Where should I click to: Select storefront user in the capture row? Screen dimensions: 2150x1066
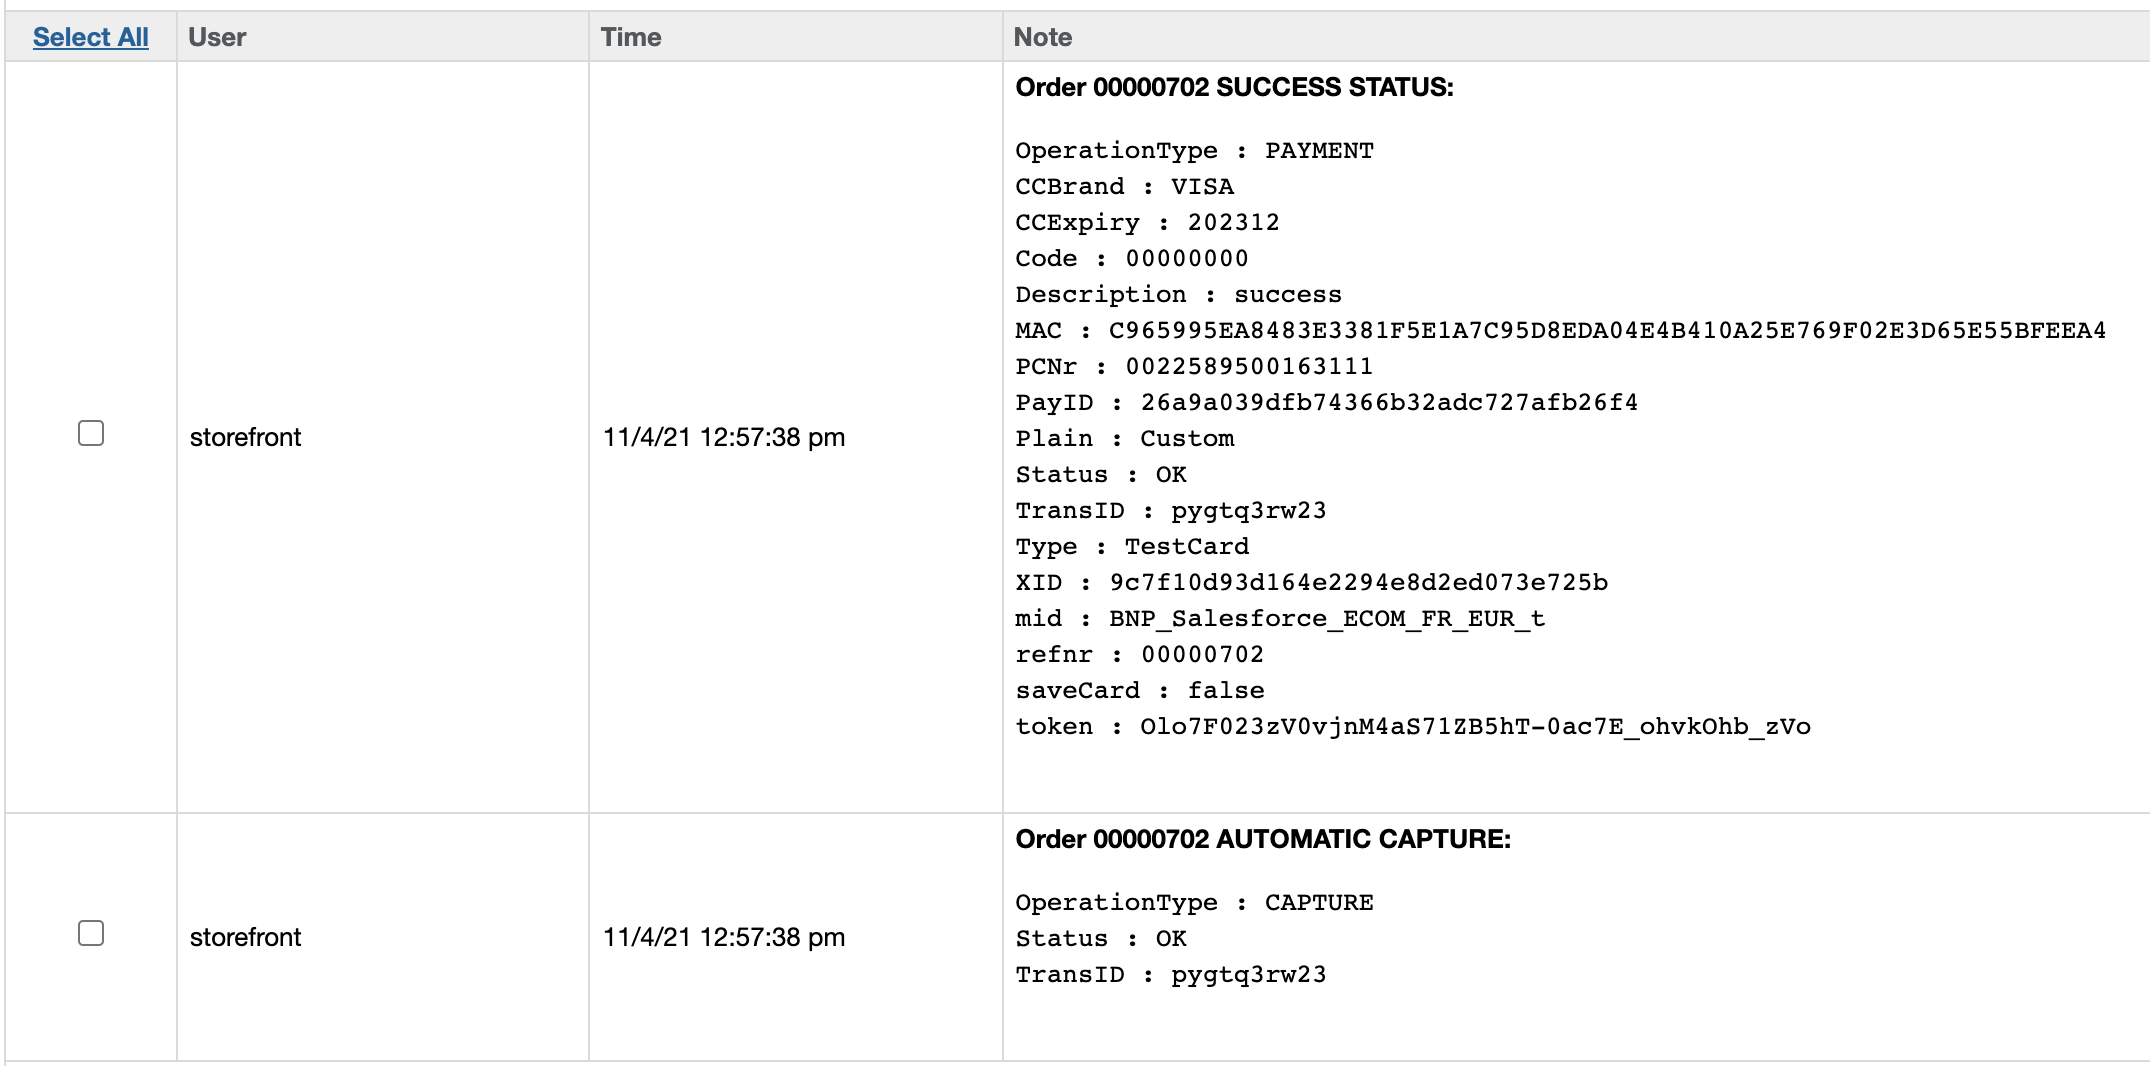click(245, 937)
